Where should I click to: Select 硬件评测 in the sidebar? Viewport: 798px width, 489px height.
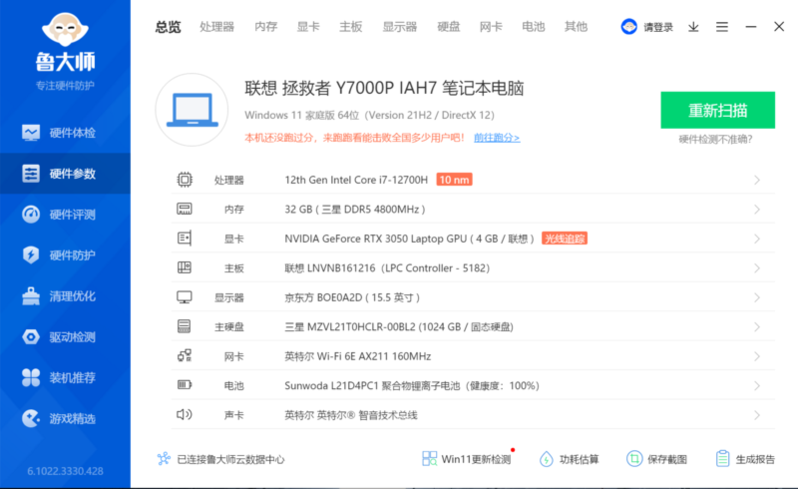coord(65,214)
